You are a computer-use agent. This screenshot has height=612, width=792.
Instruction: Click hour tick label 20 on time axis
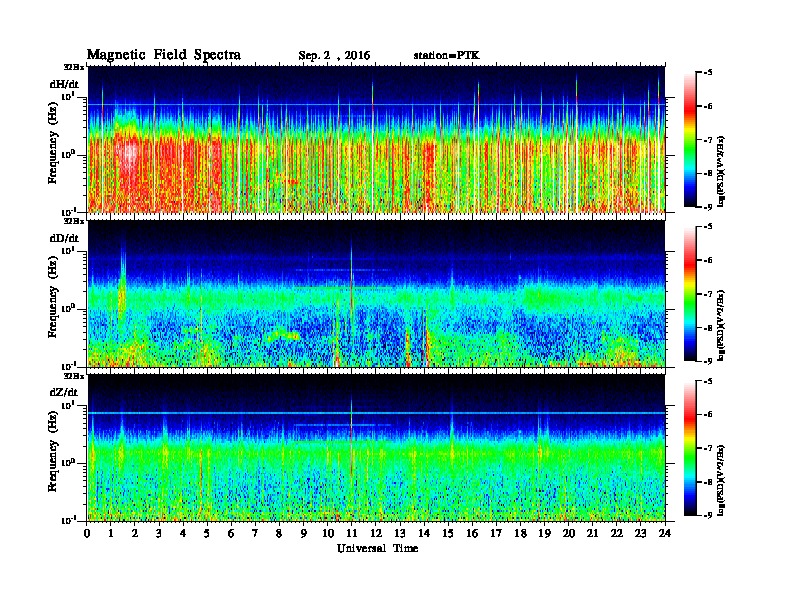point(569,534)
